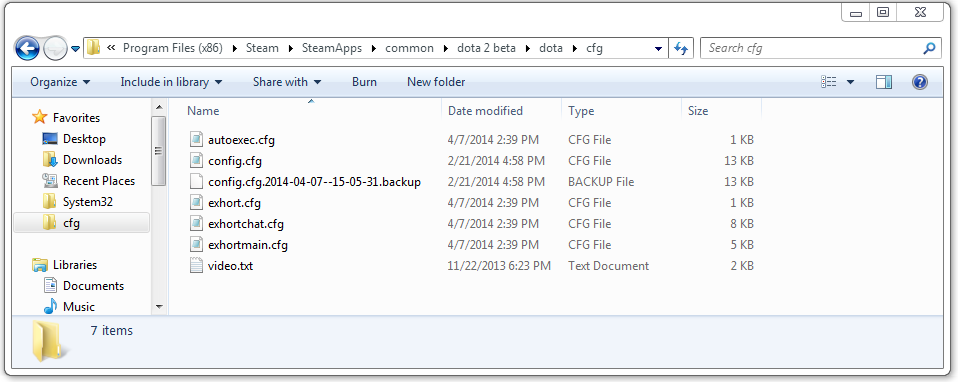The height and width of the screenshot is (382, 958).
Task: Click the Favorites star icon
Action: [x=40, y=117]
